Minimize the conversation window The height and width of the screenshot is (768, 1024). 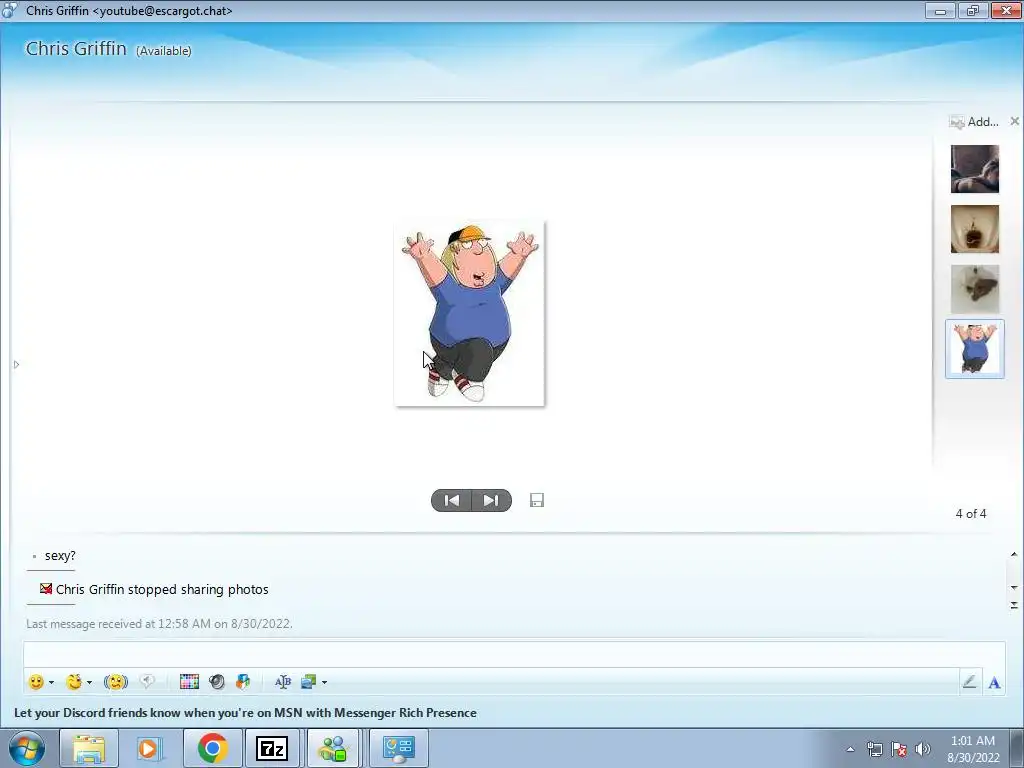(940, 10)
